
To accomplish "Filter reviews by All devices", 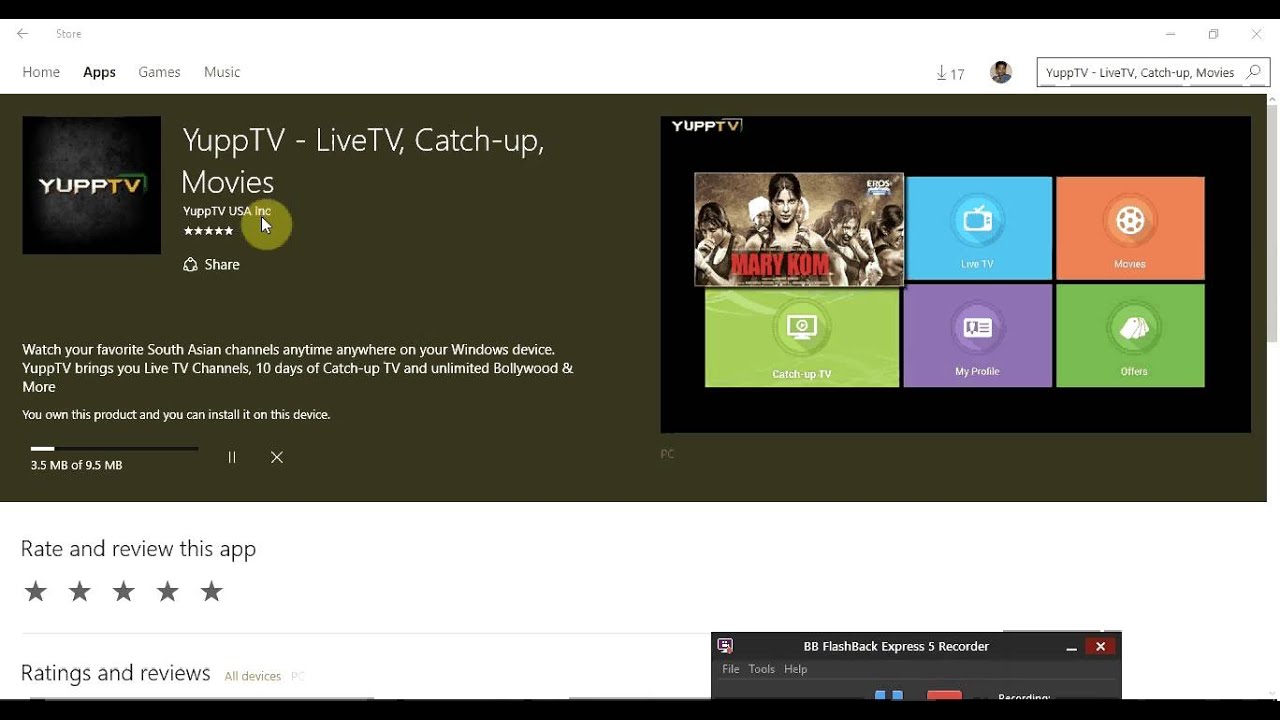I will coord(253,677).
